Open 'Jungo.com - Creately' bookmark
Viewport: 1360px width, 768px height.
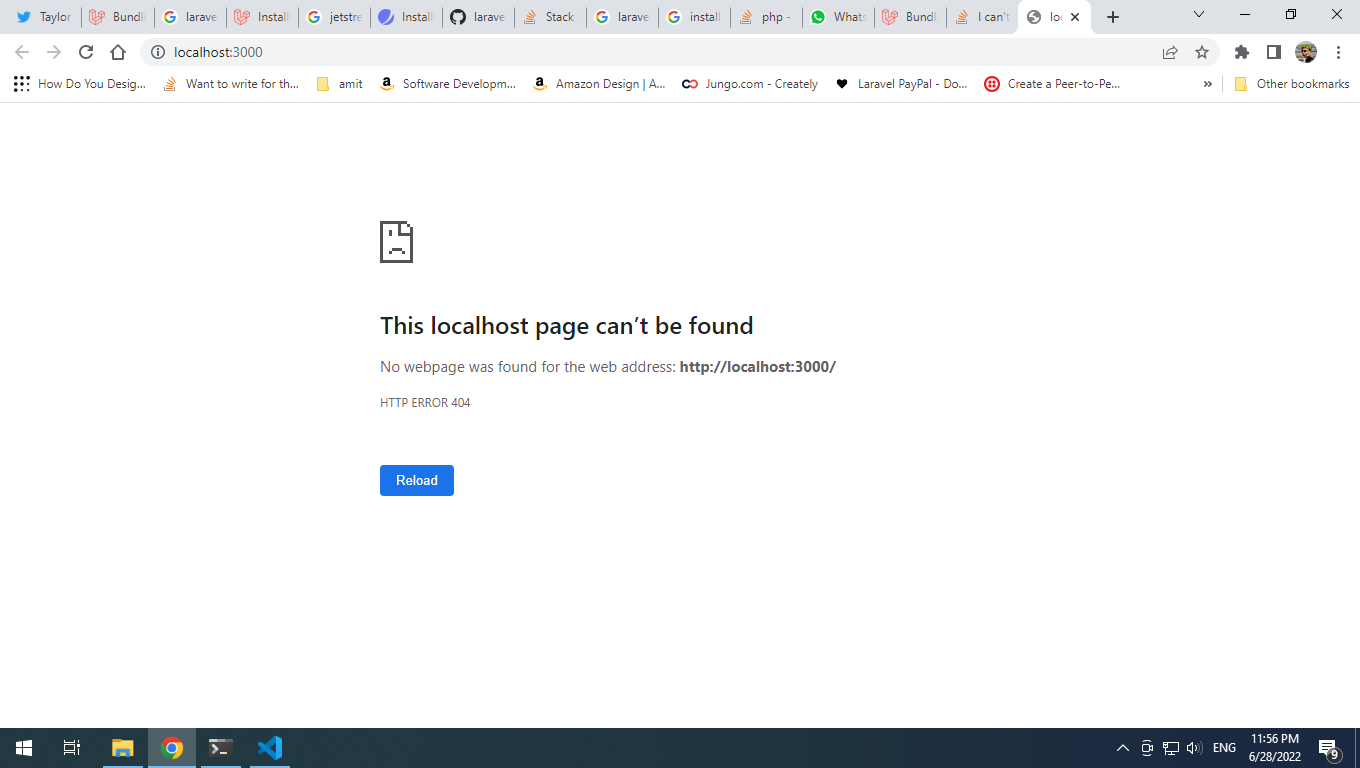pyautogui.click(x=750, y=84)
